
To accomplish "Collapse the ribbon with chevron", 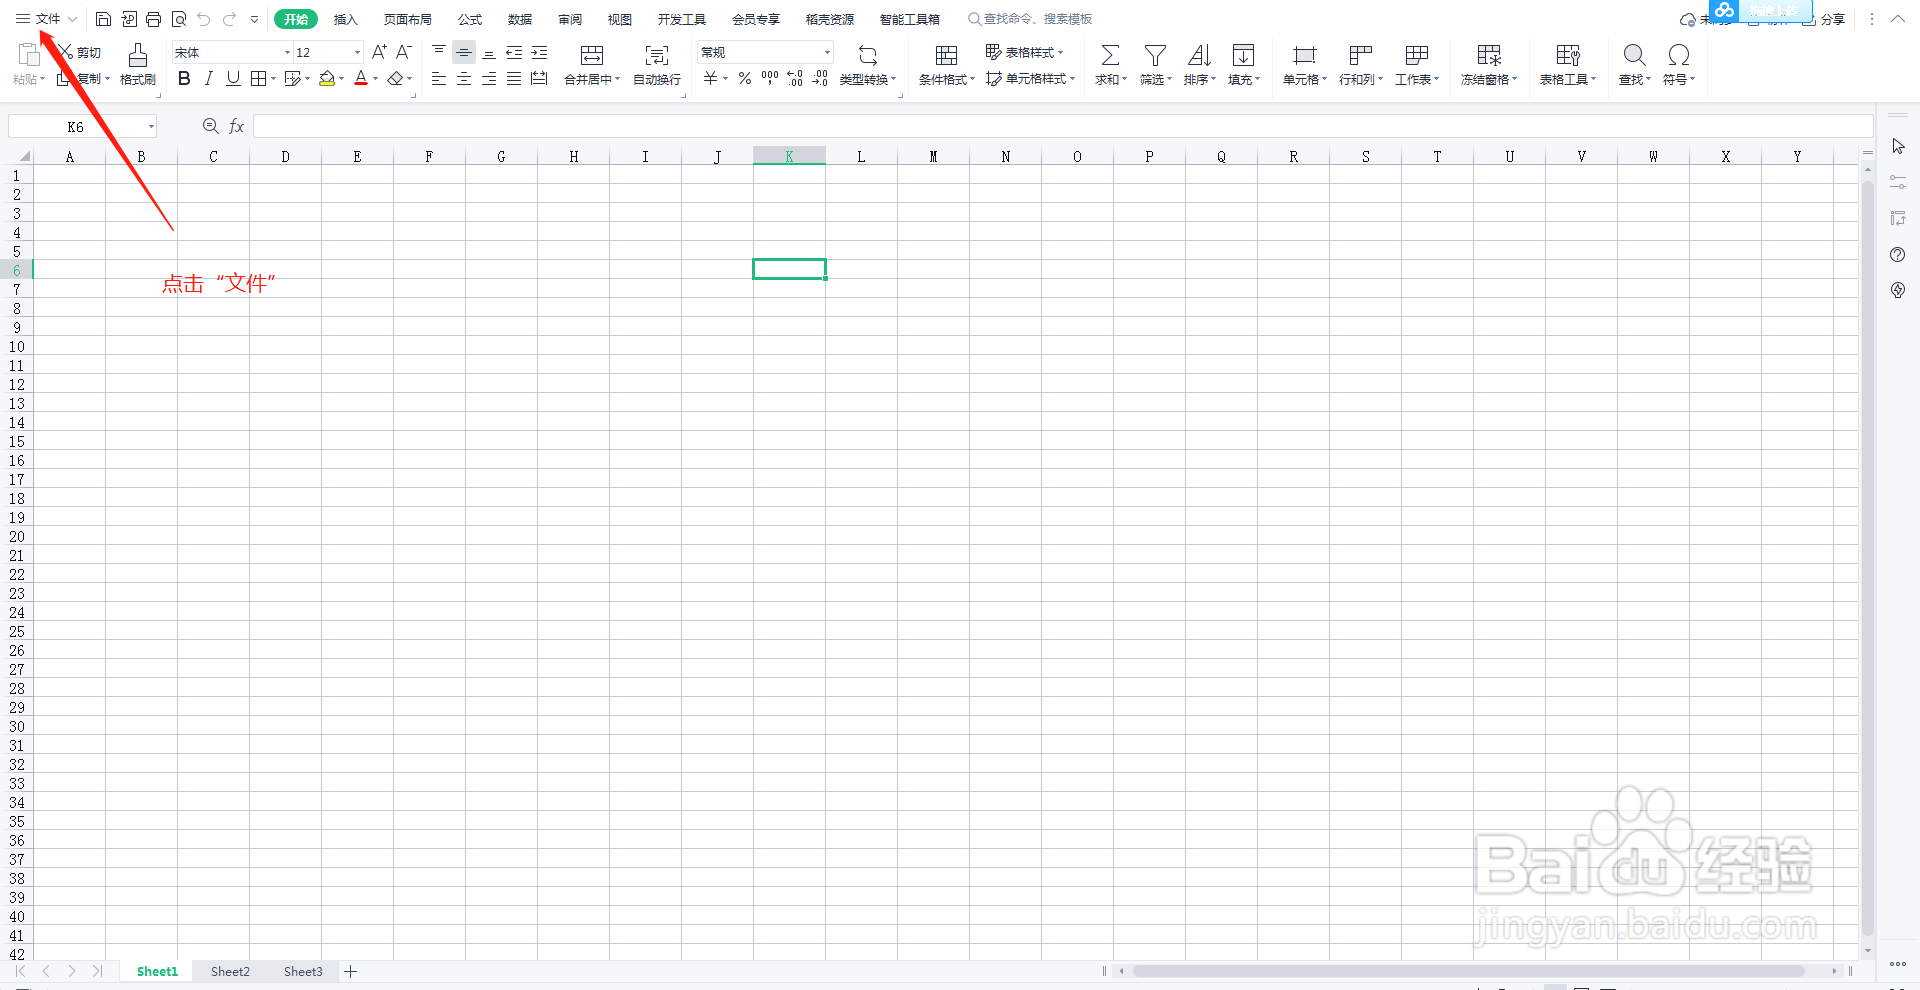I will pyautogui.click(x=1898, y=19).
